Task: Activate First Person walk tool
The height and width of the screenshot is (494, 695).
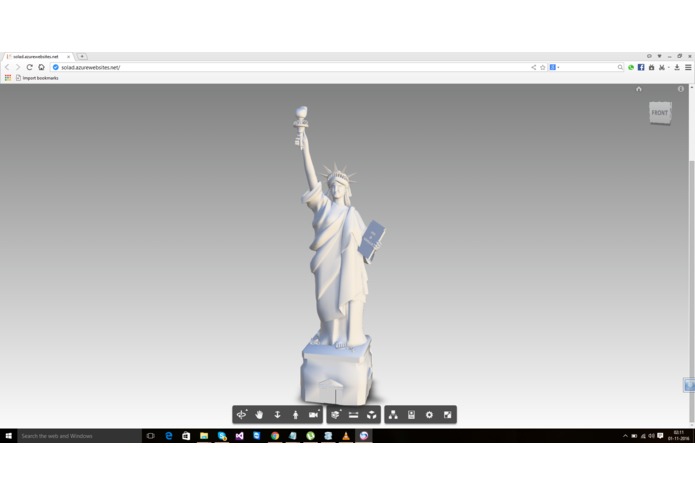Action: point(295,415)
